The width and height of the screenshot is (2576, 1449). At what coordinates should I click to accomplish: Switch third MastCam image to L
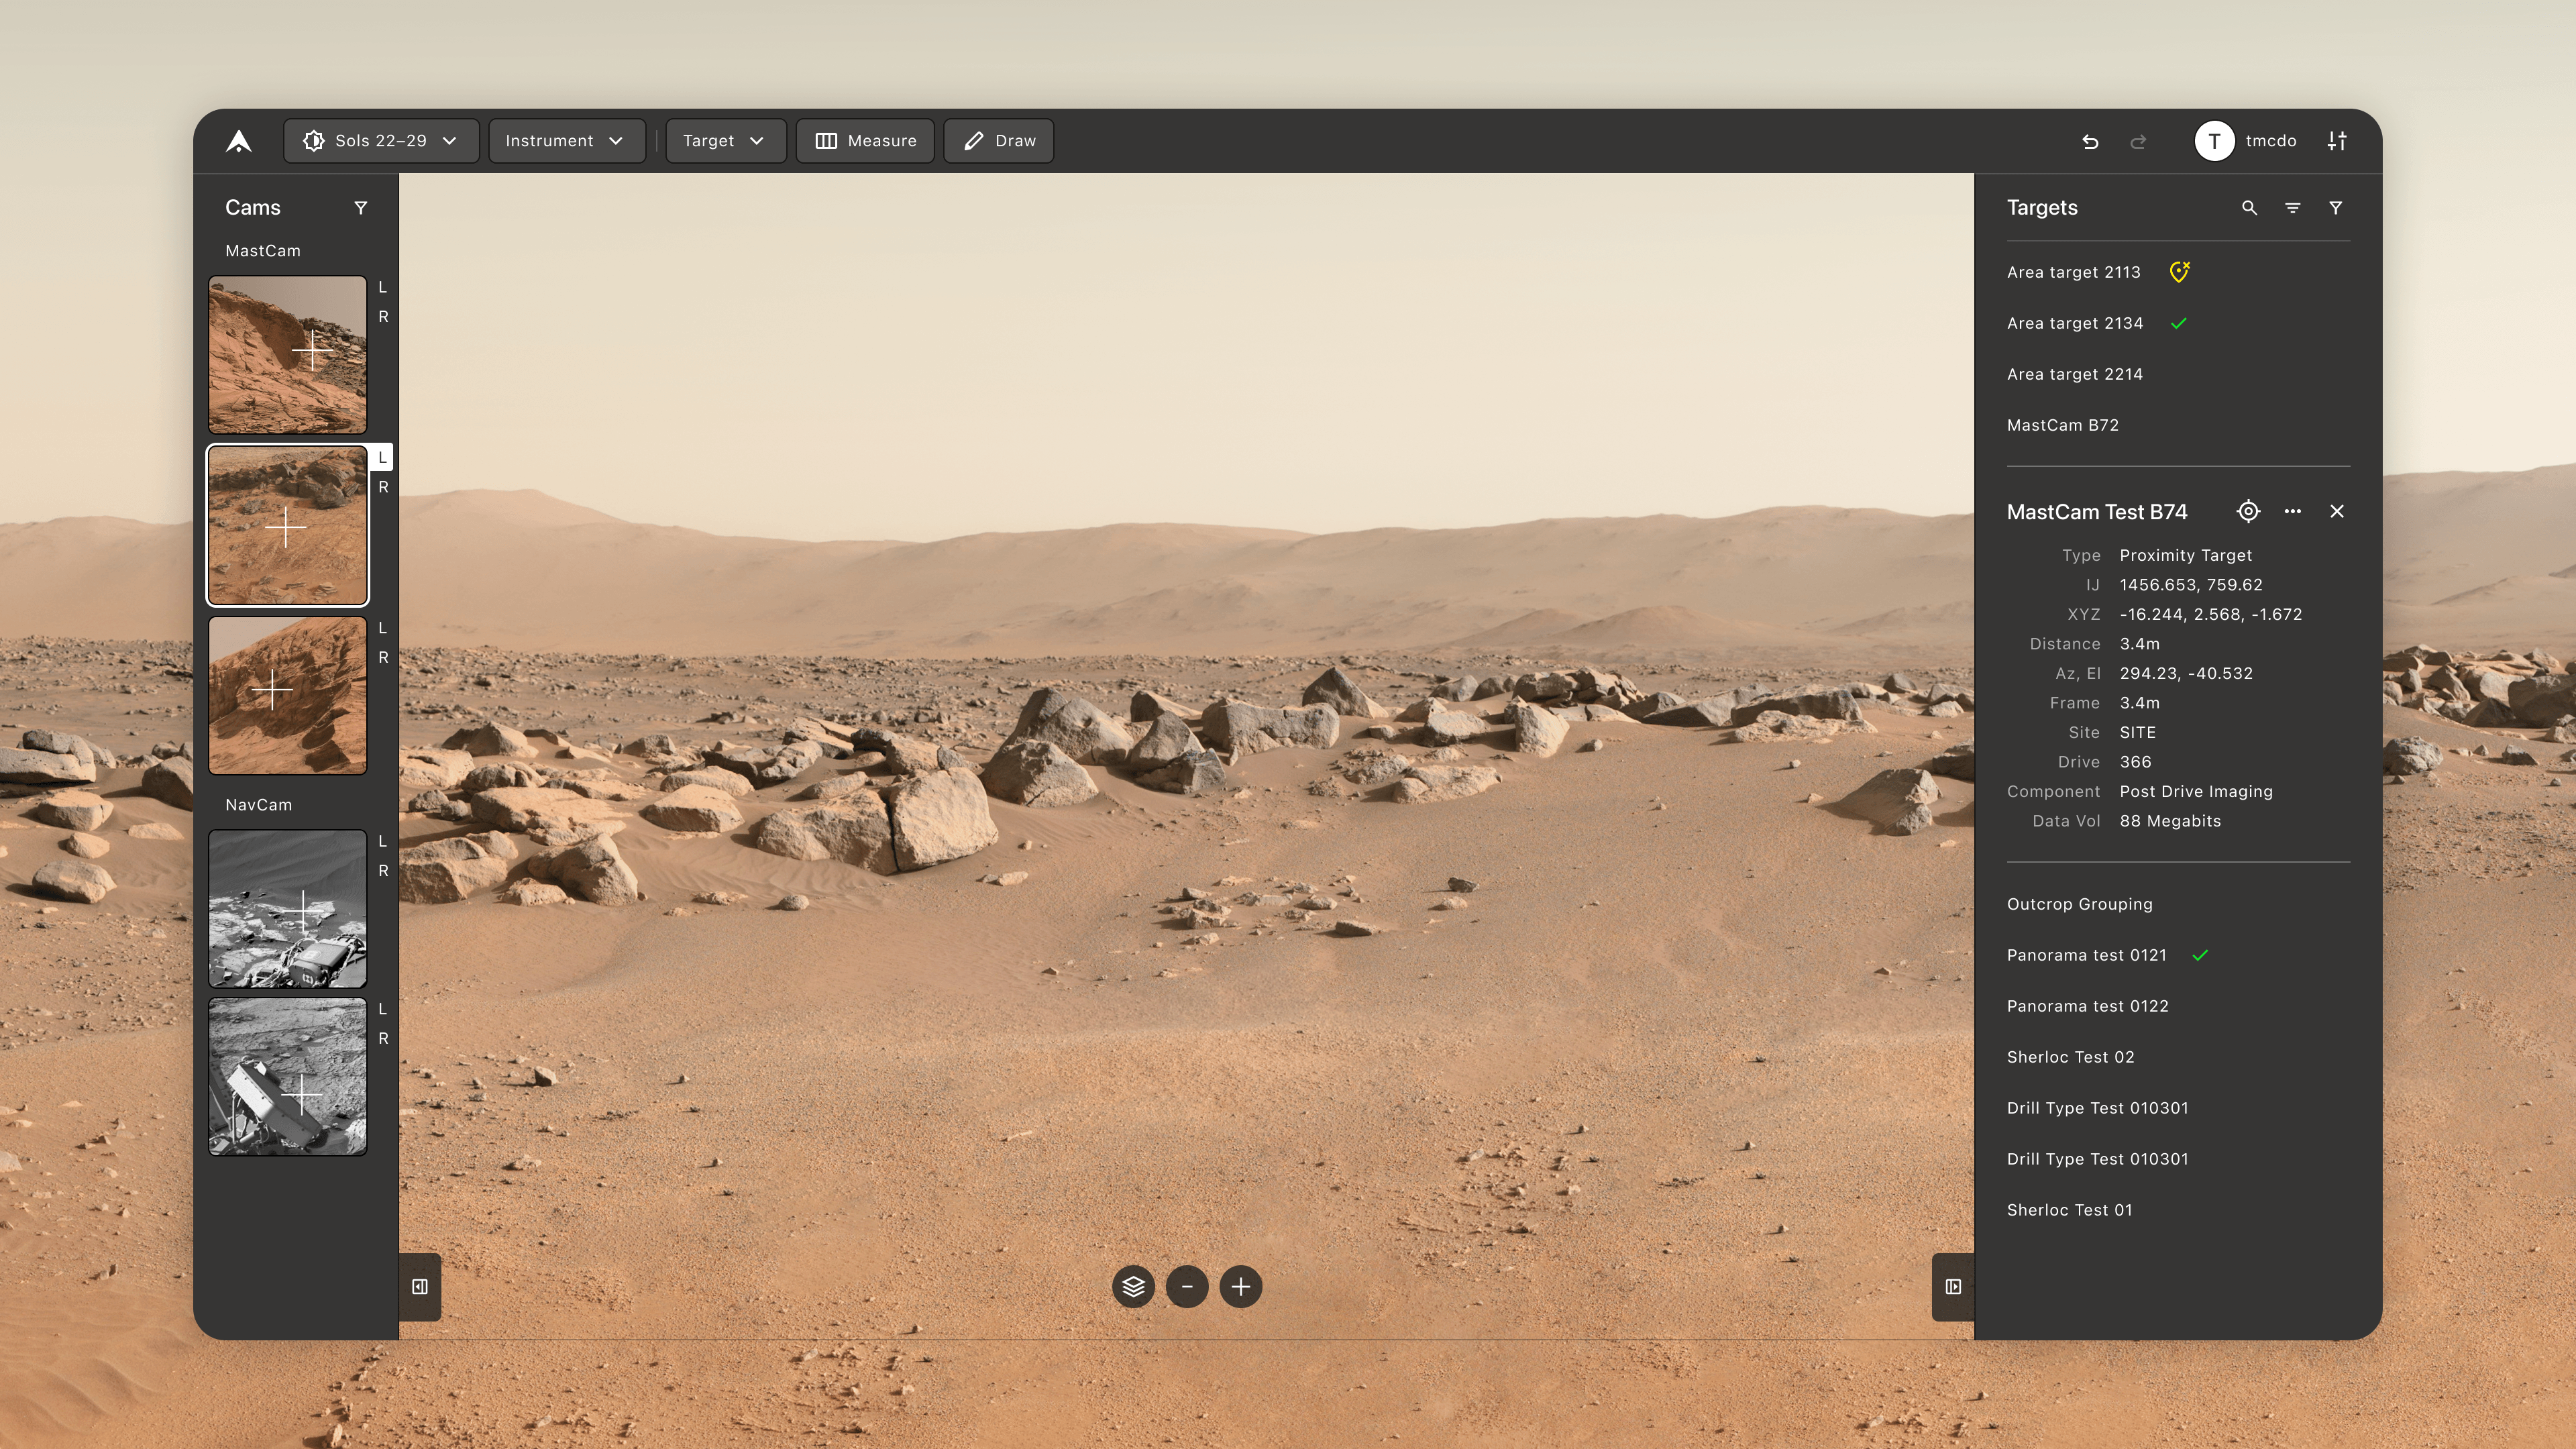[x=382, y=628]
